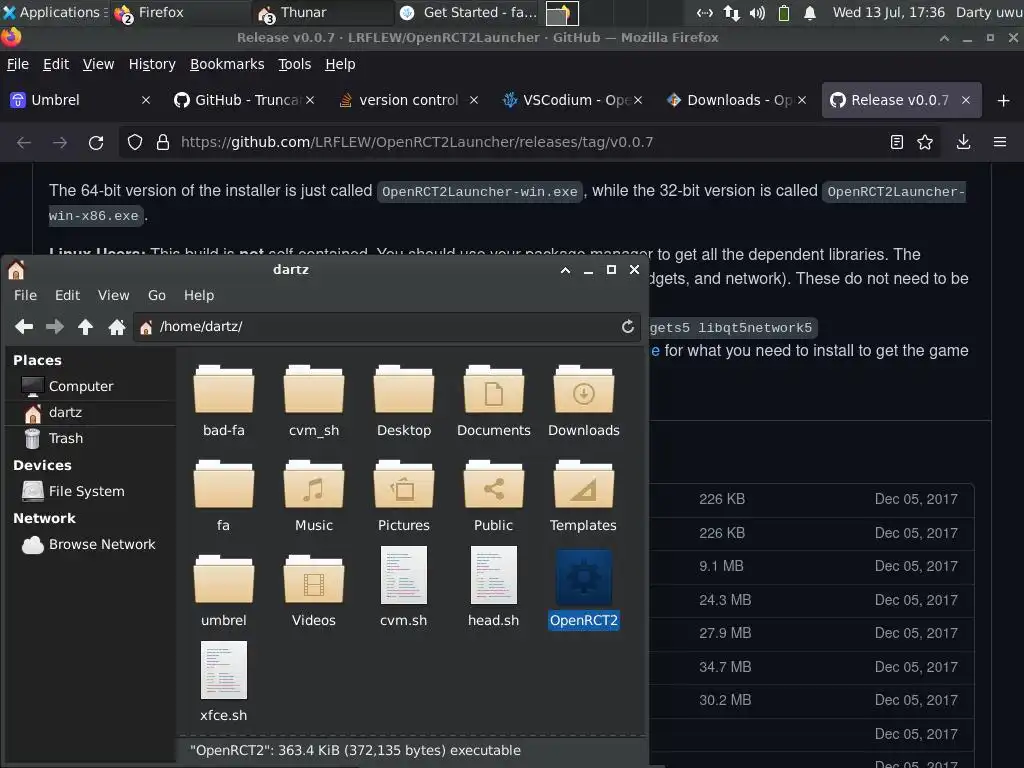Select the umbrel folder
The width and height of the screenshot is (1024, 768).
223,591
